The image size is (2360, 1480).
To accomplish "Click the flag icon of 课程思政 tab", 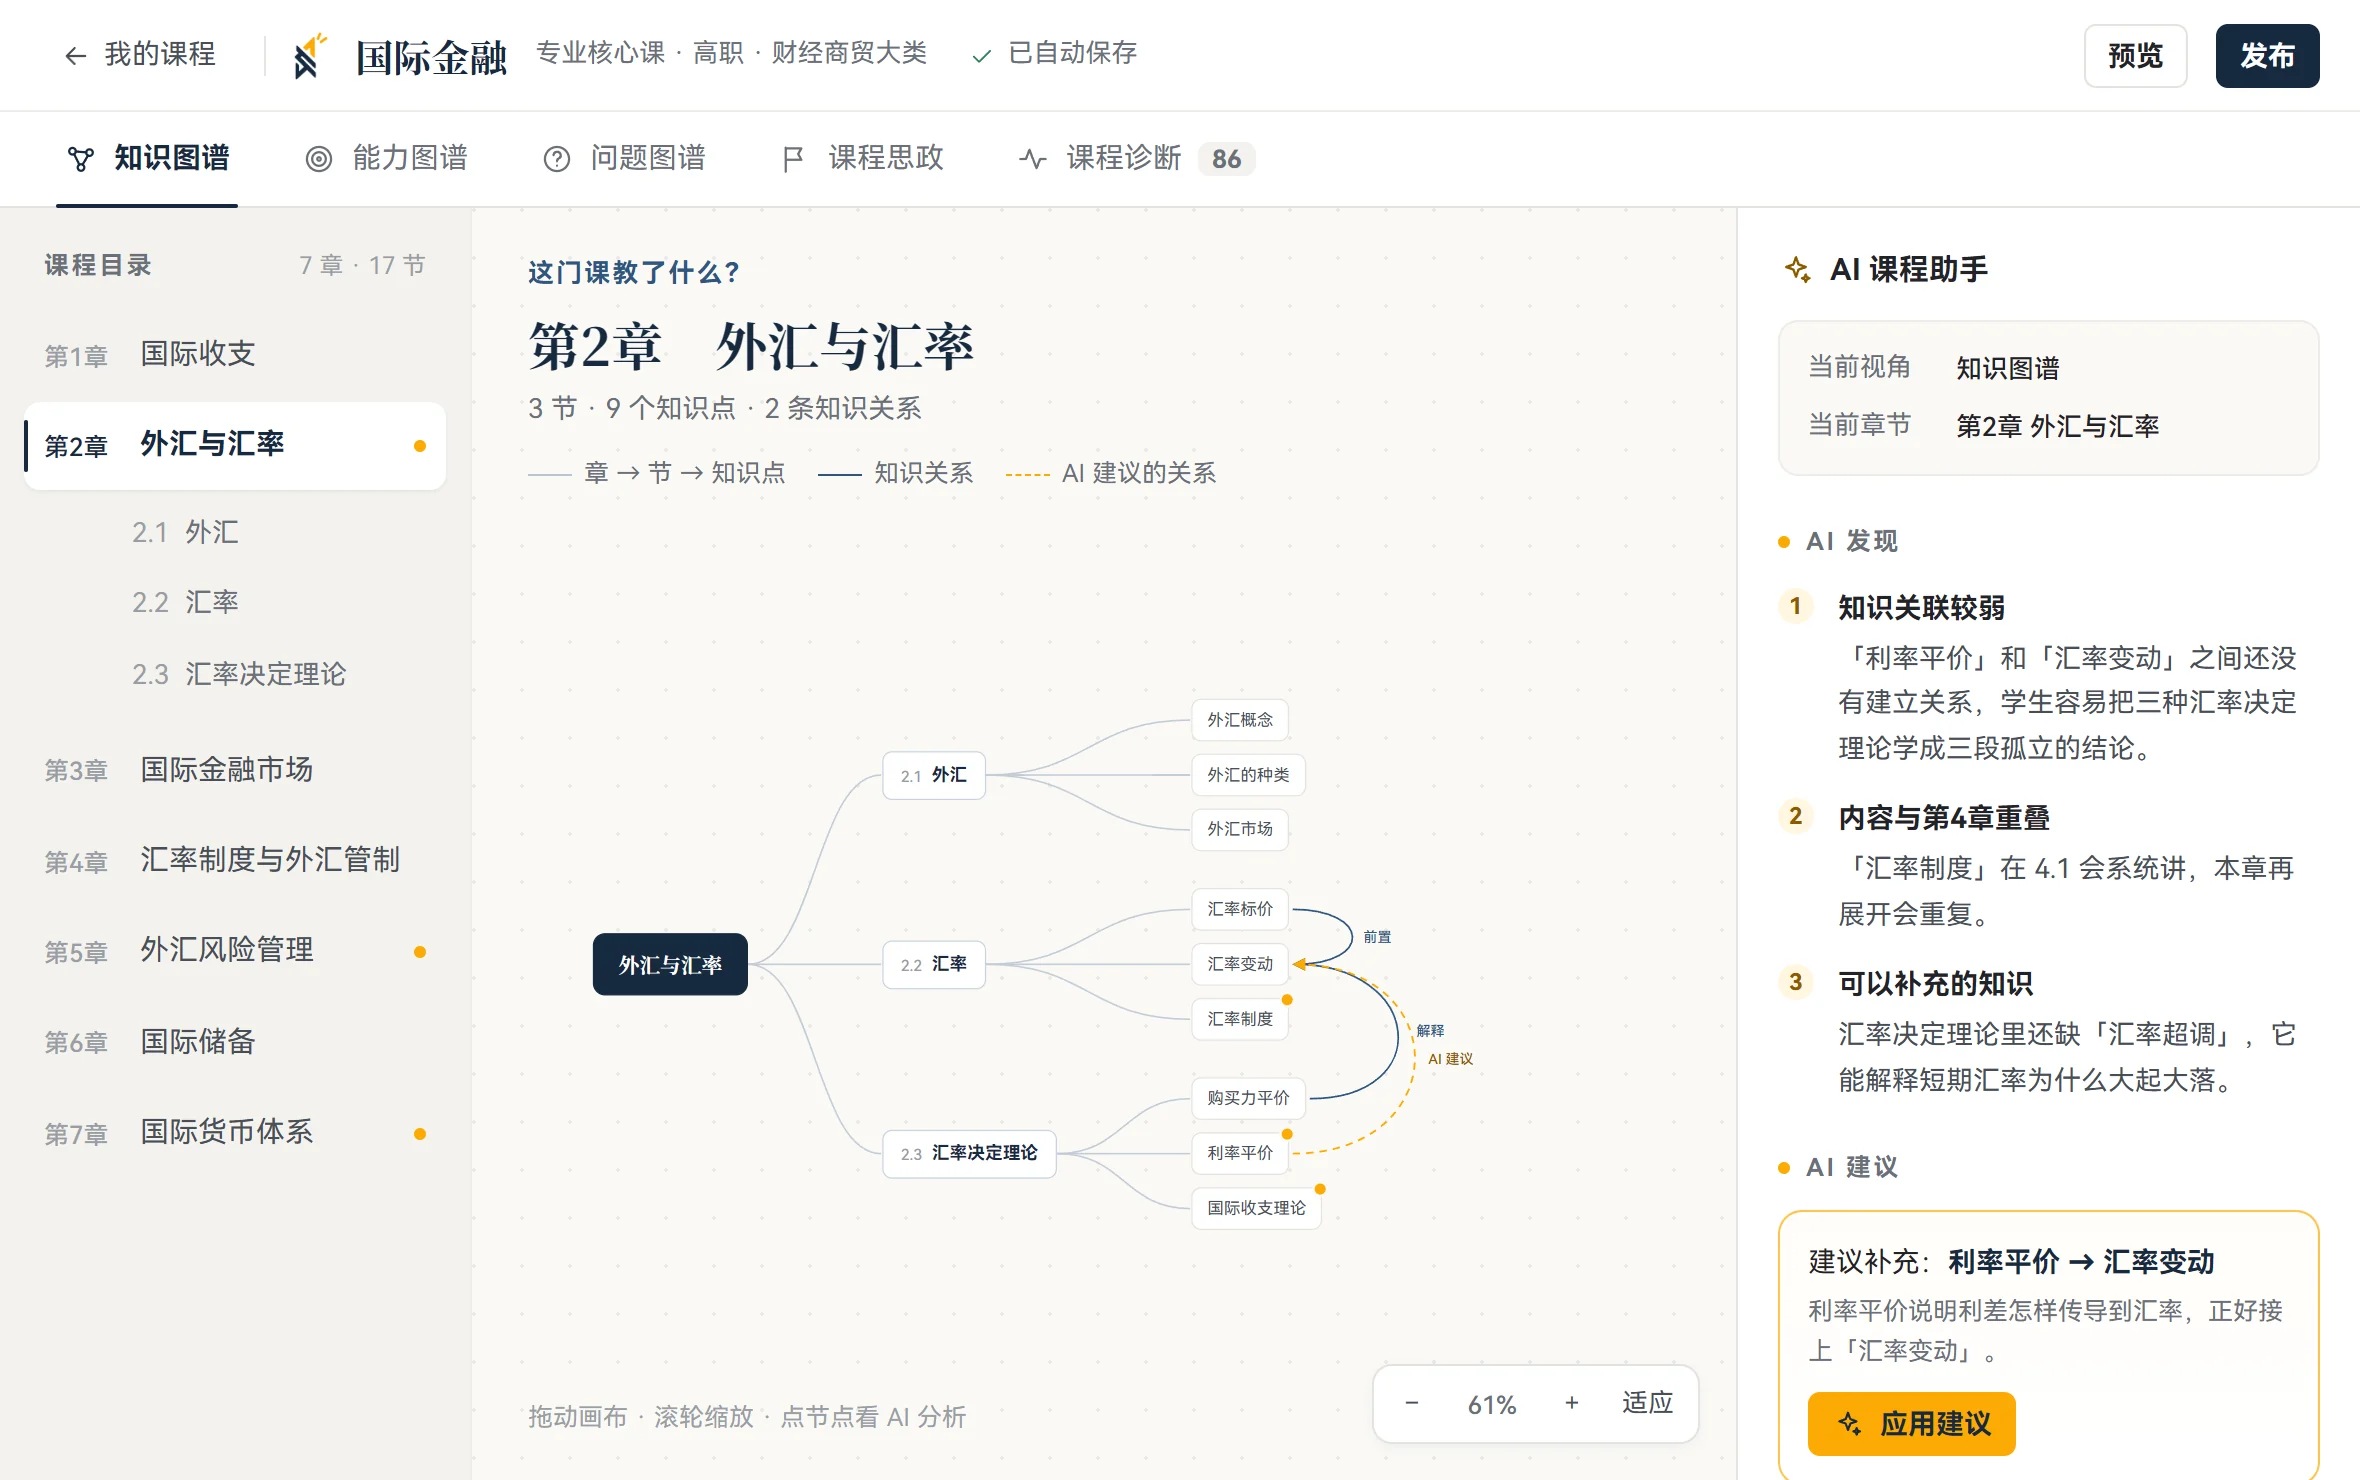I will coord(793,159).
